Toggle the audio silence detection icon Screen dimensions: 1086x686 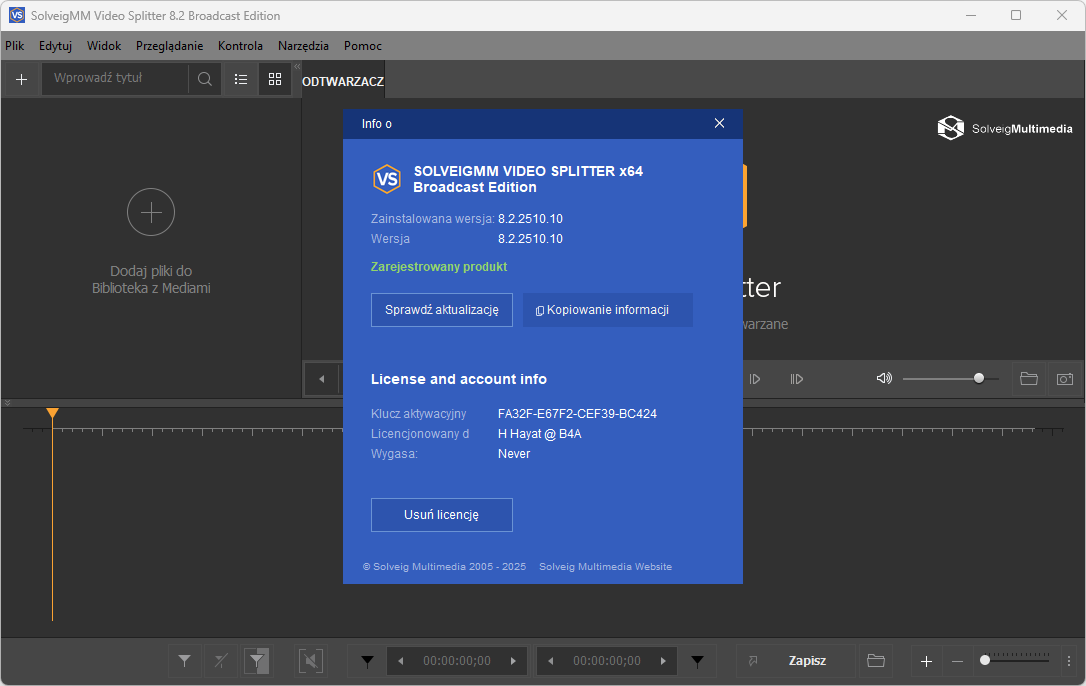pos(310,661)
